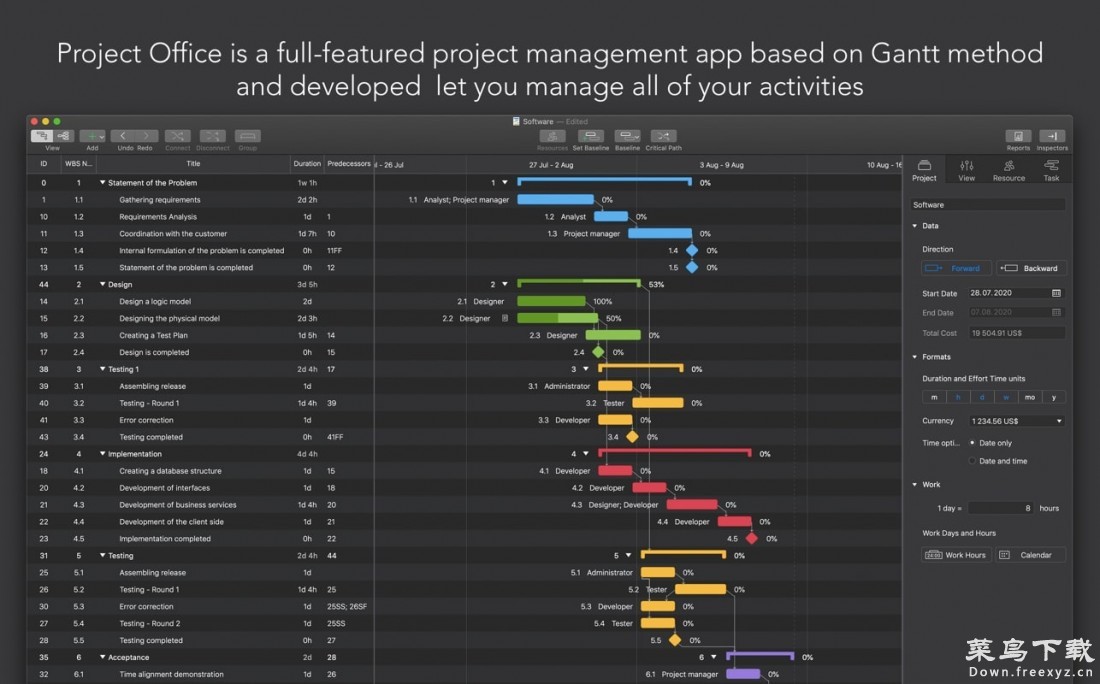Toggle the 'h' hours time unit

(x=958, y=397)
